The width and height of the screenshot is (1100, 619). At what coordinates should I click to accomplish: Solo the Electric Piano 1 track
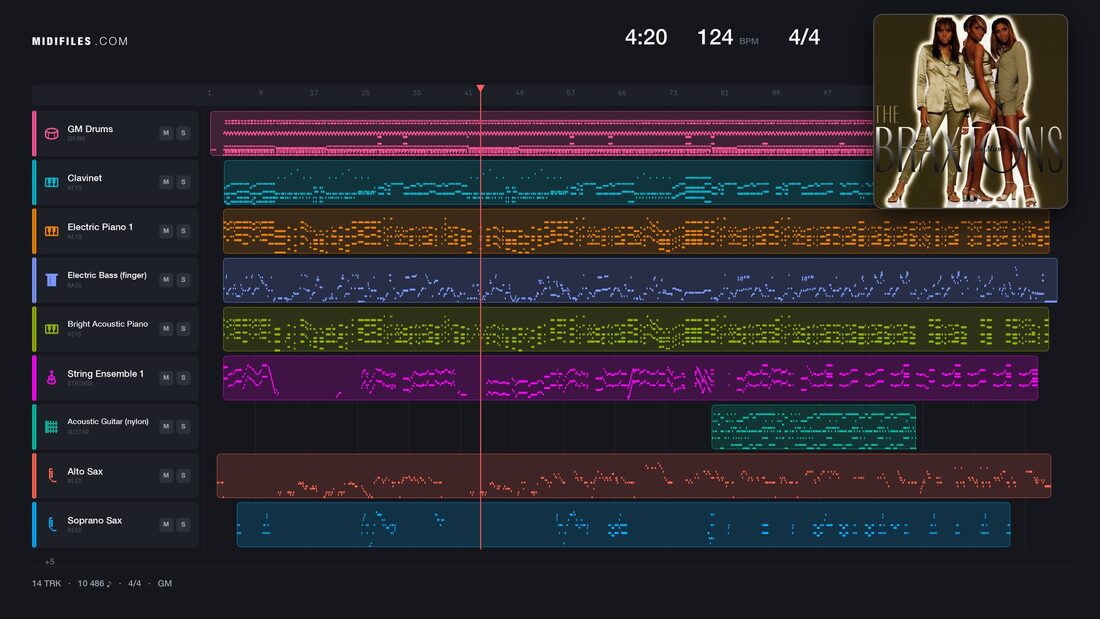click(x=183, y=231)
